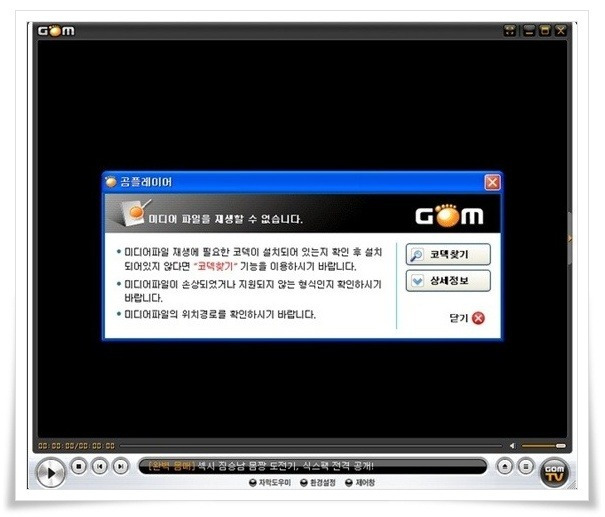Click the text 미디어 파일을 재생할 수 없습니다.
This screenshot has height=517, width=605.
point(225,219)
